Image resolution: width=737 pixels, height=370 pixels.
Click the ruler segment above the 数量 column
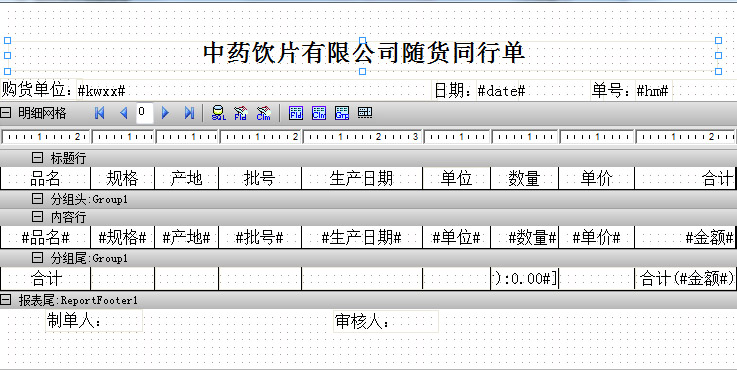[x=524, y=137]
